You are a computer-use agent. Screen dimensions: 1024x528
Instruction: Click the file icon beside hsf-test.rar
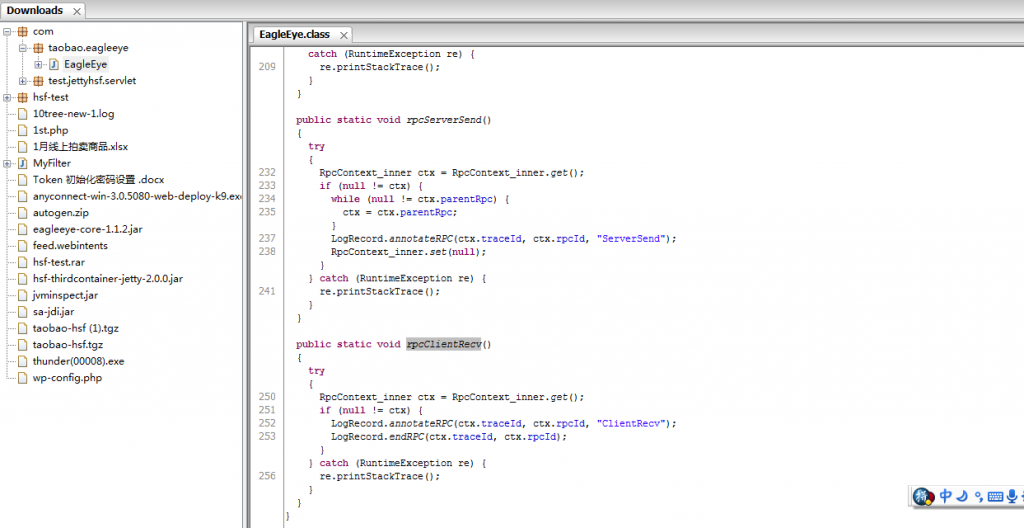point(23,262)
